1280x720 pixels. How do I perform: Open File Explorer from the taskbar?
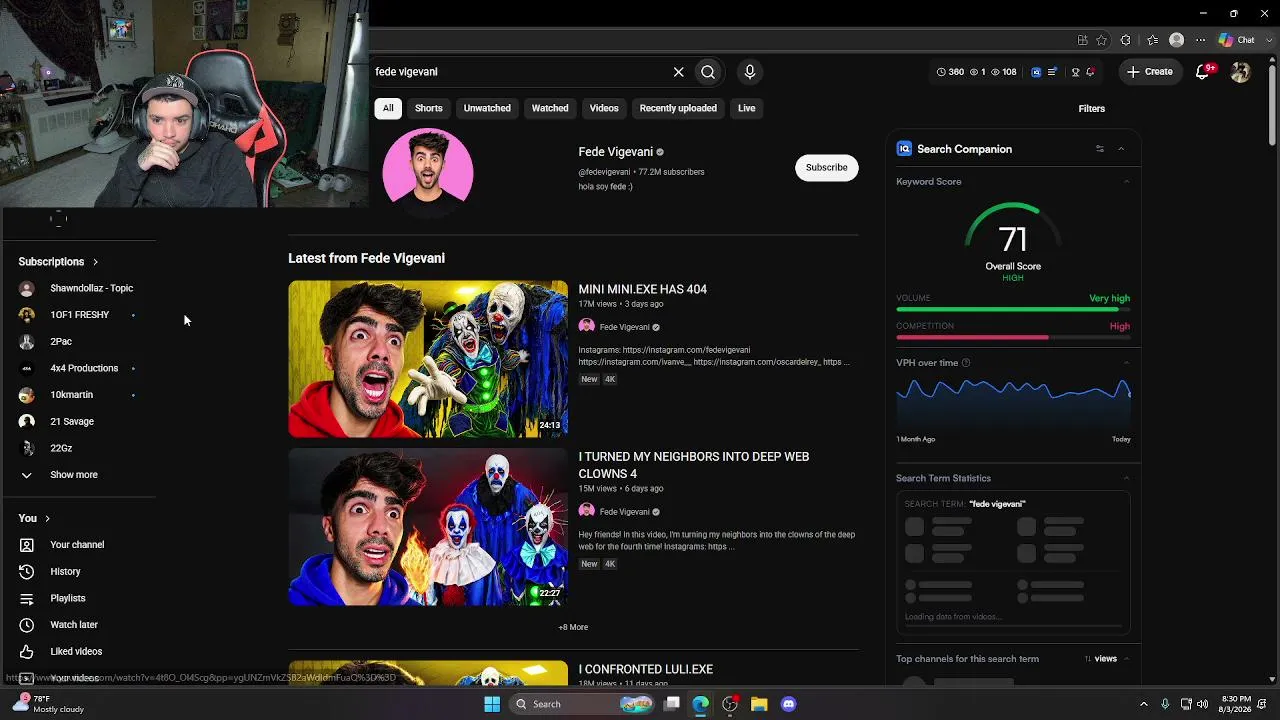(x=759, y=704)
